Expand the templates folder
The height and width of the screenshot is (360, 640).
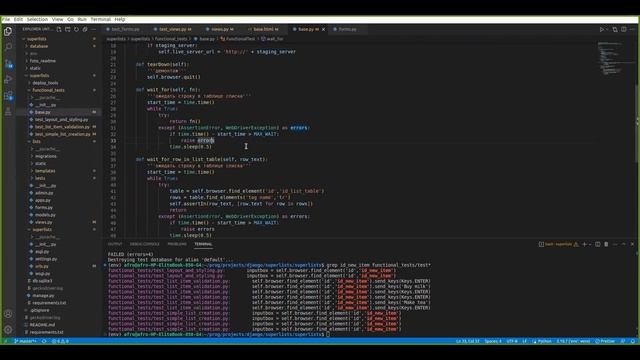click(x=45, y=171)
